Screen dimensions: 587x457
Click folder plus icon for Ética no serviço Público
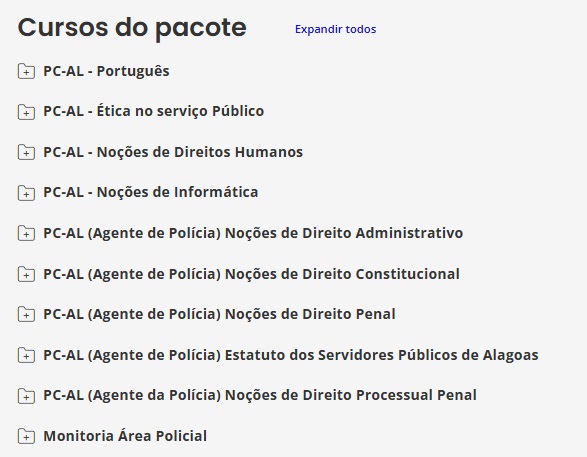26,112
